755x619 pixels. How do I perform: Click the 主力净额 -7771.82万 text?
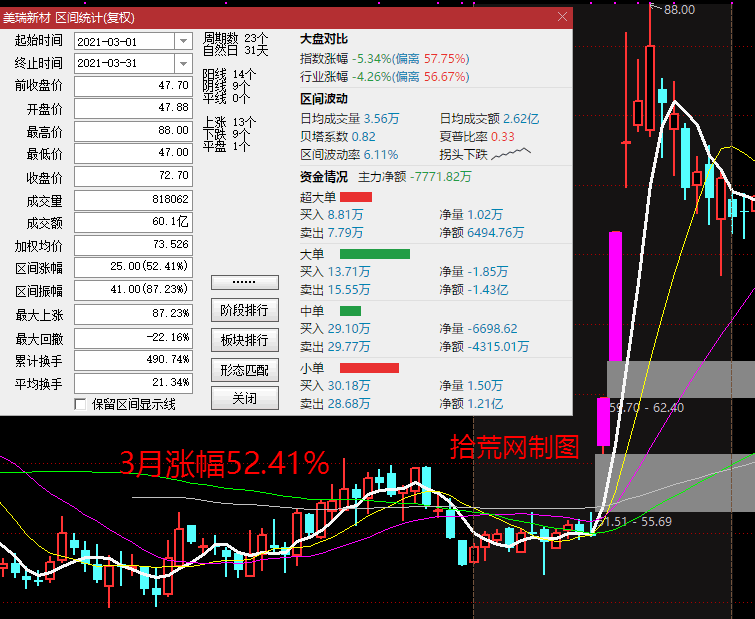[415, 177]
